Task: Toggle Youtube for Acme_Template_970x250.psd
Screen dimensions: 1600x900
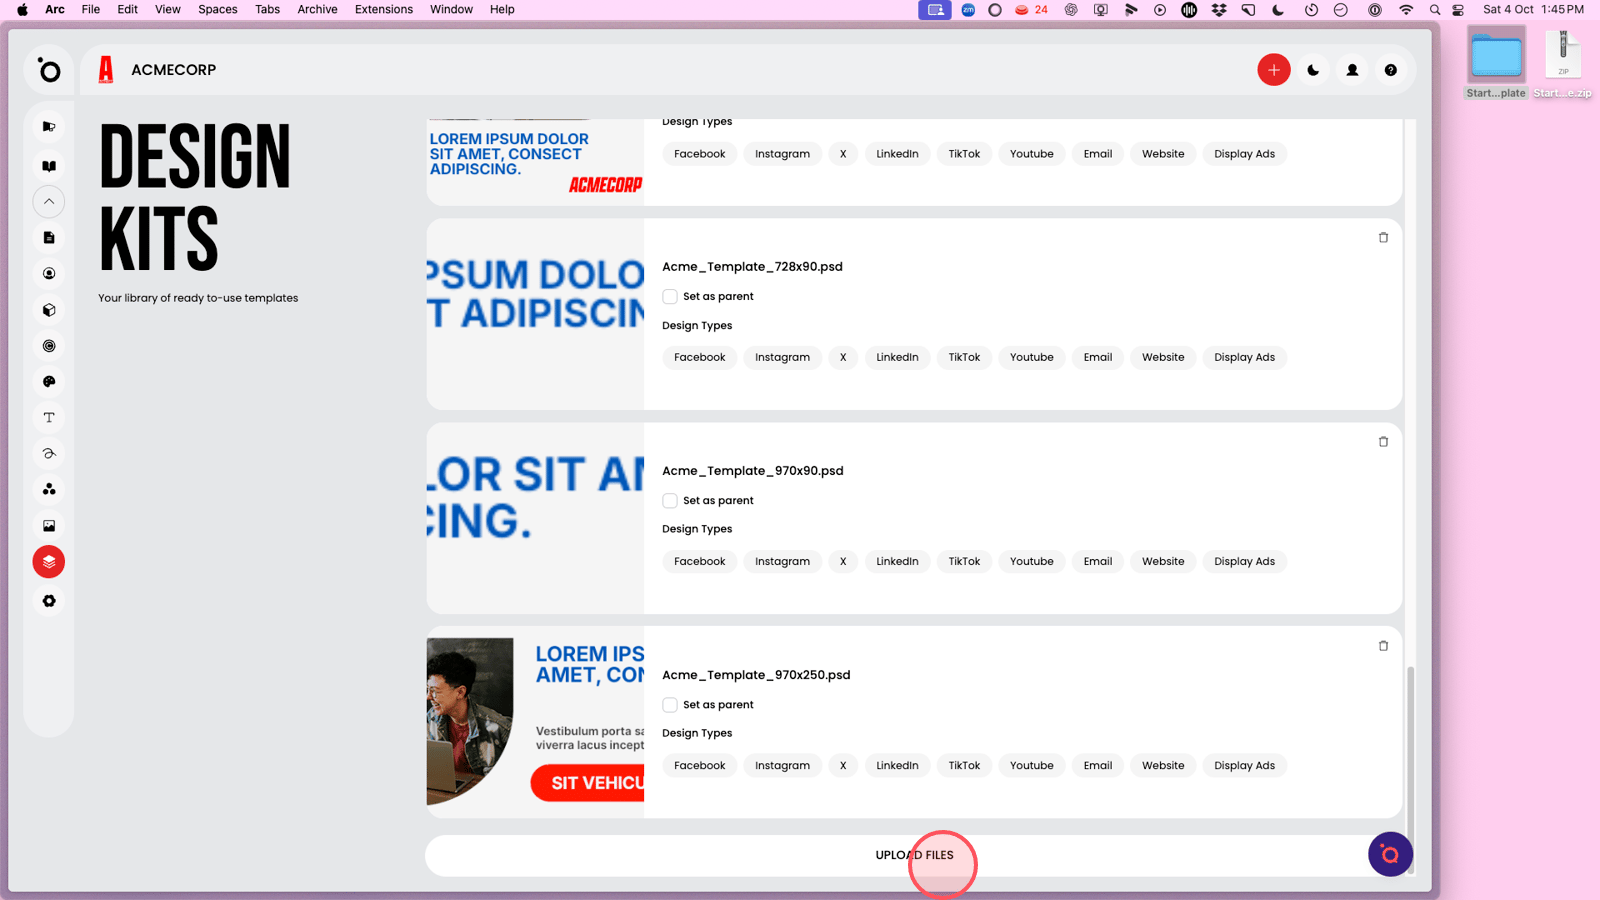Action: pos(1032,766)
